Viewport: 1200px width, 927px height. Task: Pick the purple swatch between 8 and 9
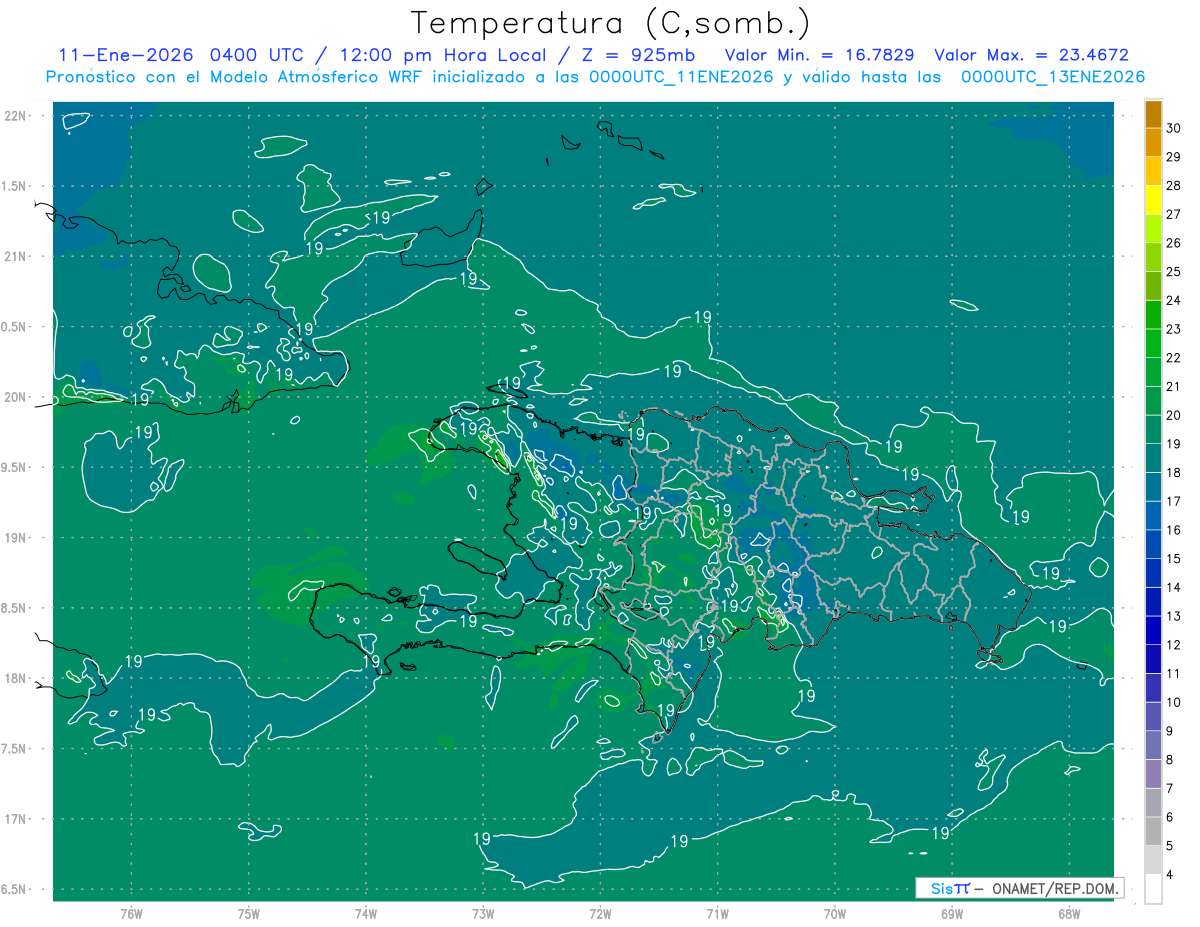(1153, 745)
